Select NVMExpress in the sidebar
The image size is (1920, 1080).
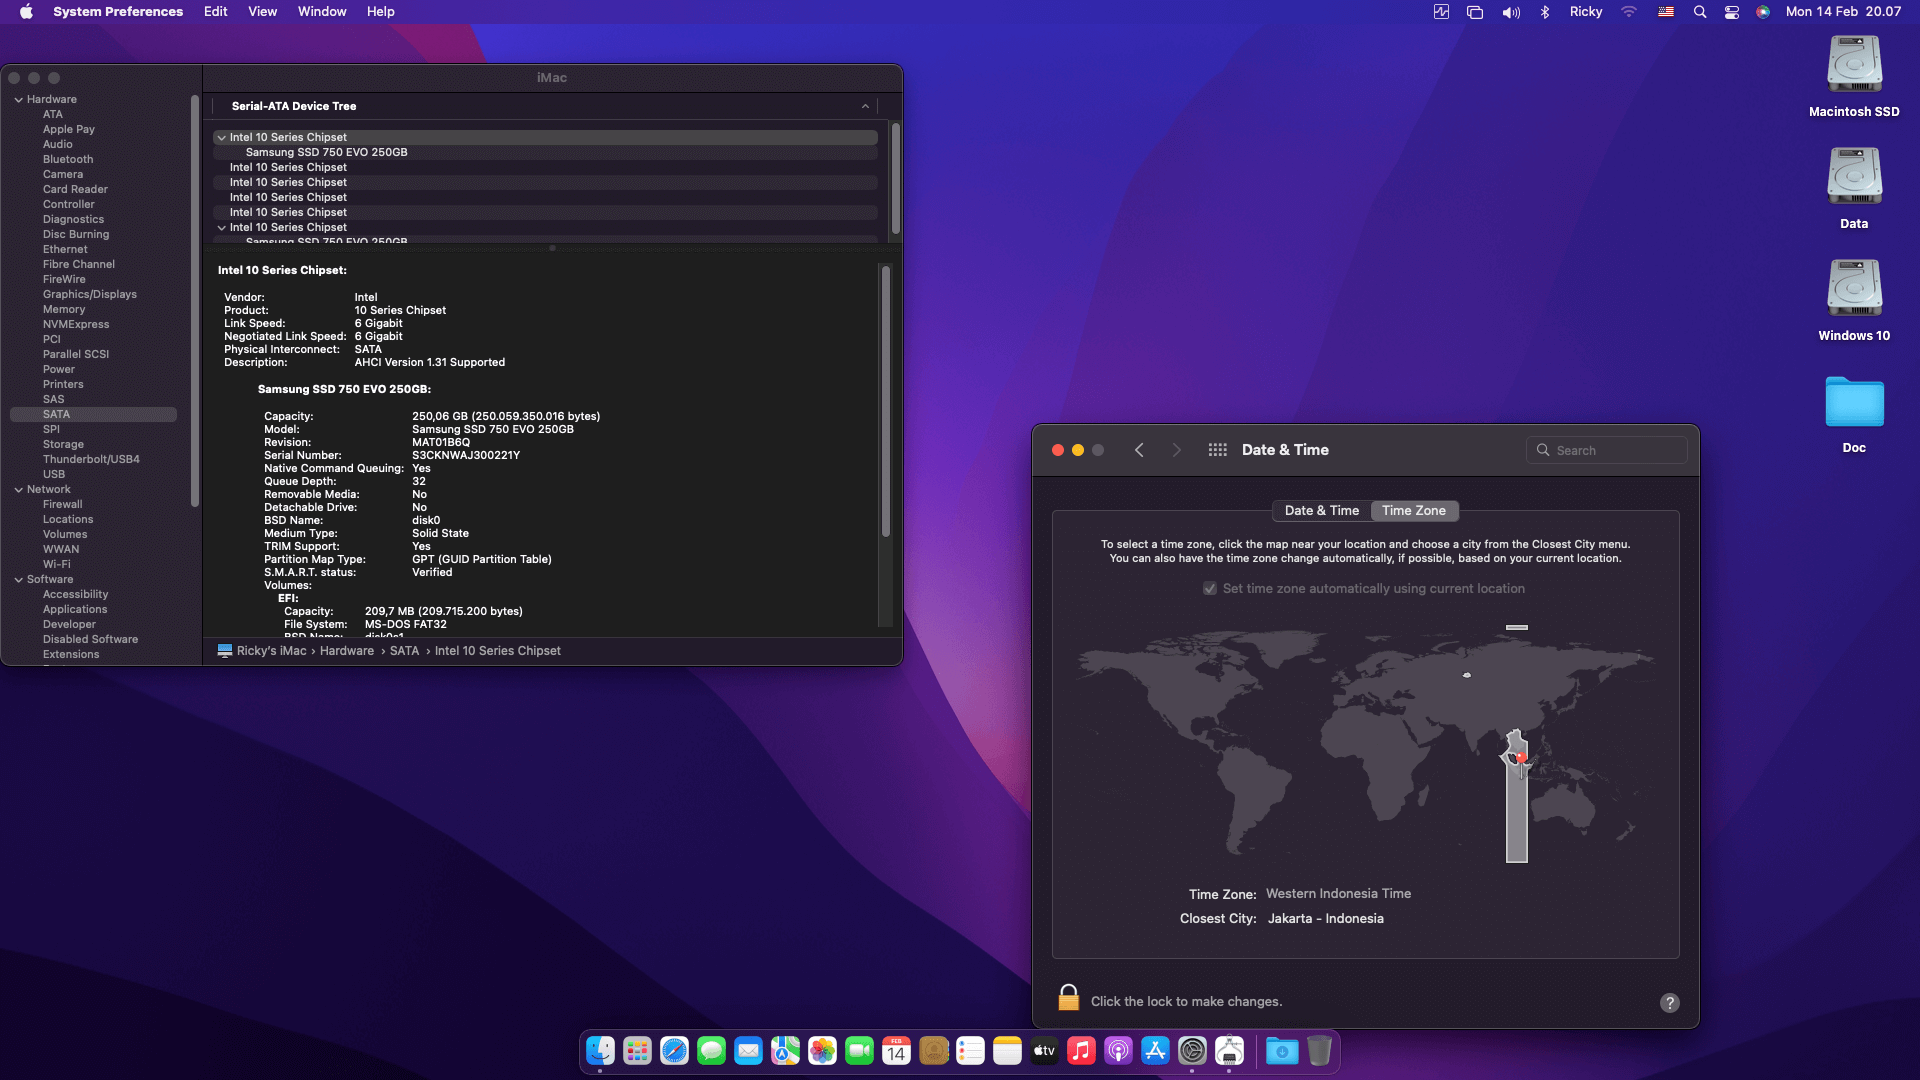click(x=76, y=325)
